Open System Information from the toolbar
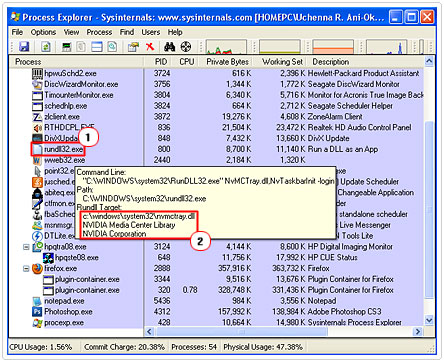The height and width of the screenshot is (362, 444). point(67,46)
